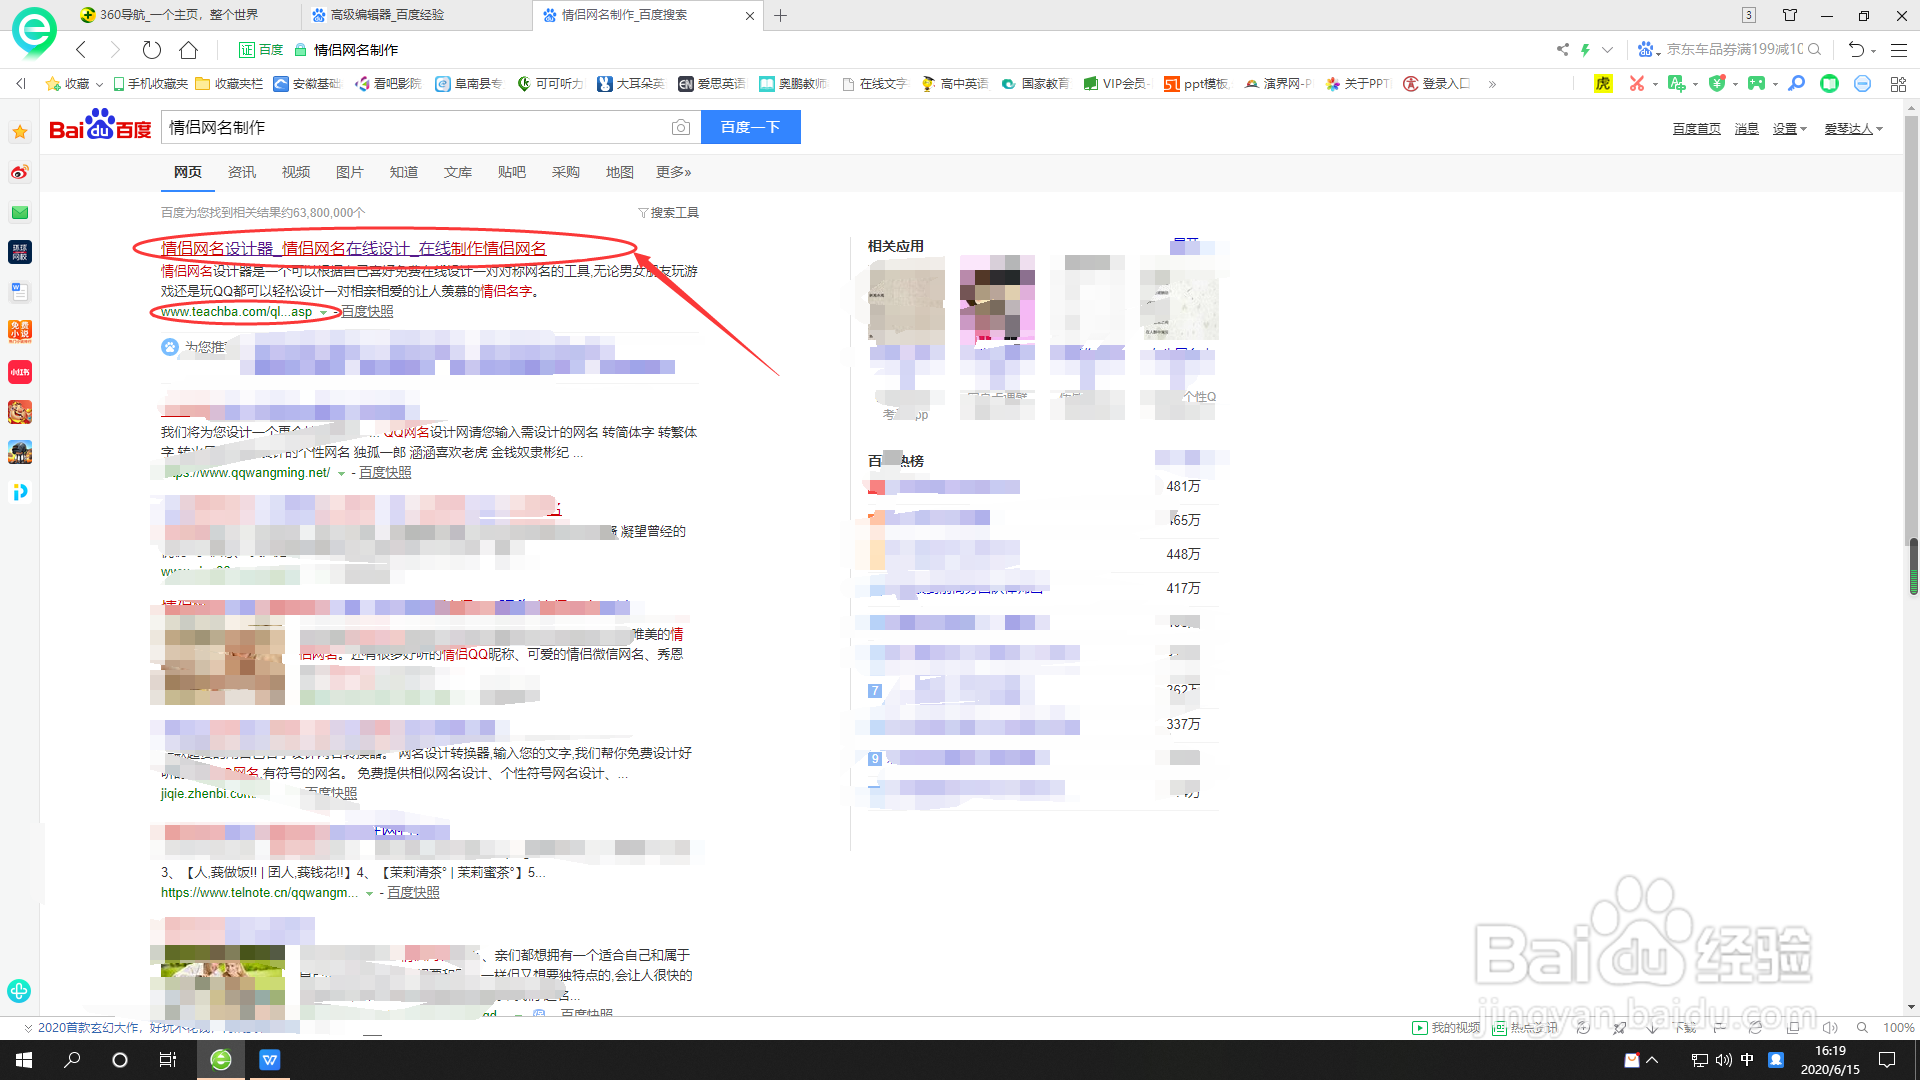Open the 搜索工具 filter link
The width and height of the screenshot is (1920, 1080).
pyautogui.click(x=669, y=213)
